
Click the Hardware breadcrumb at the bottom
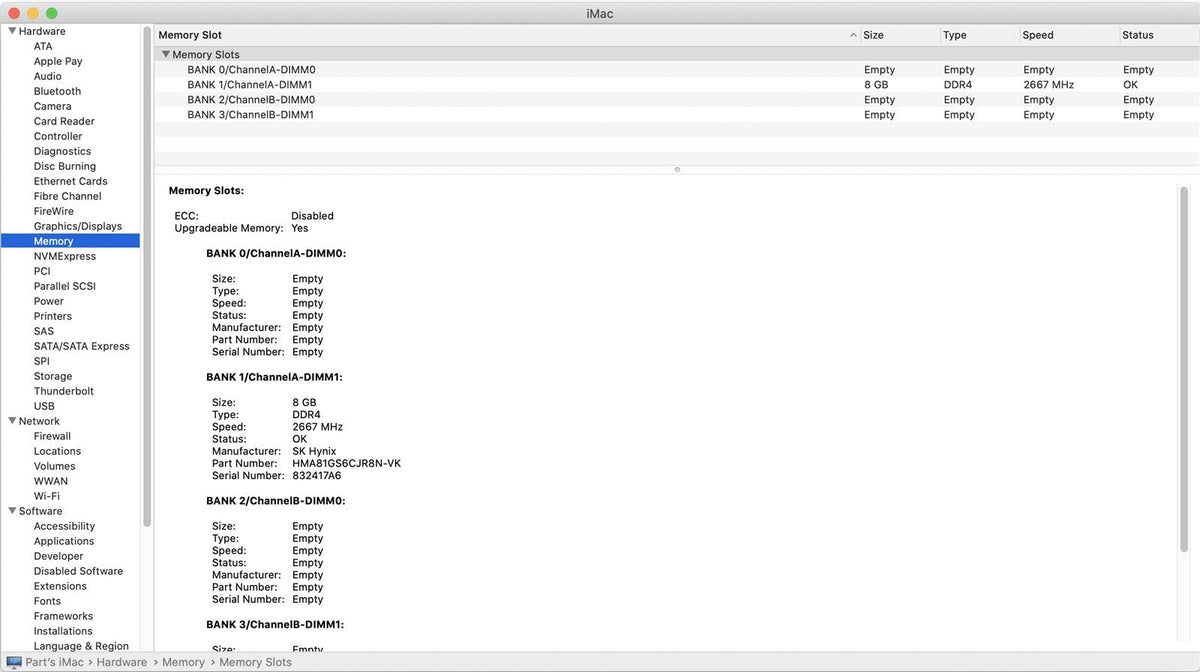click(121, 661)
